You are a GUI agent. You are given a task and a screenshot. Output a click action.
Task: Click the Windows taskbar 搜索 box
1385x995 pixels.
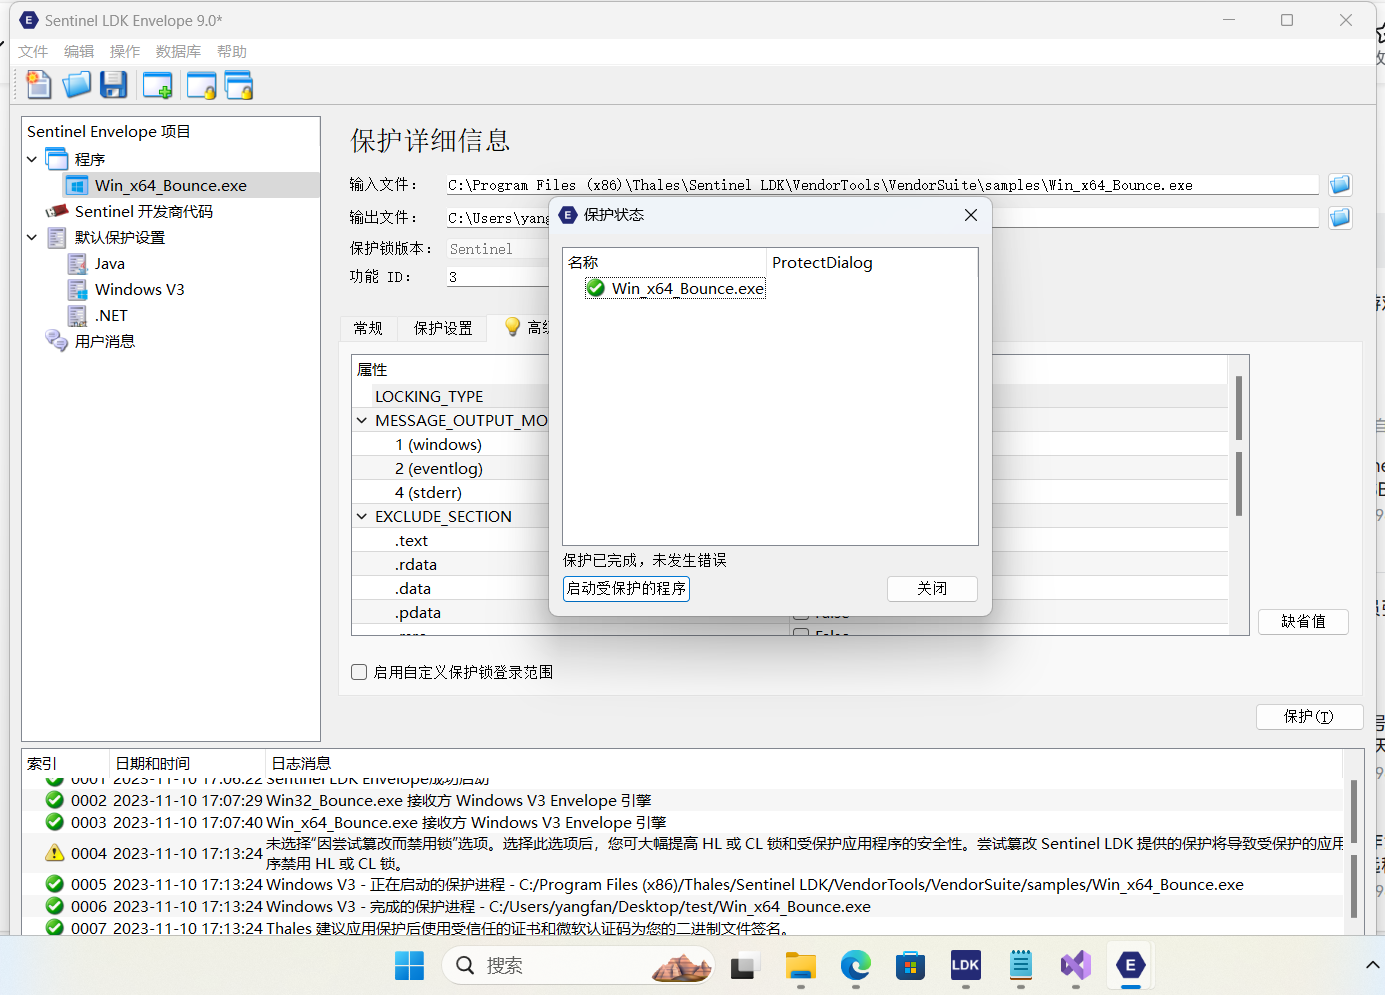click(576, 966)
